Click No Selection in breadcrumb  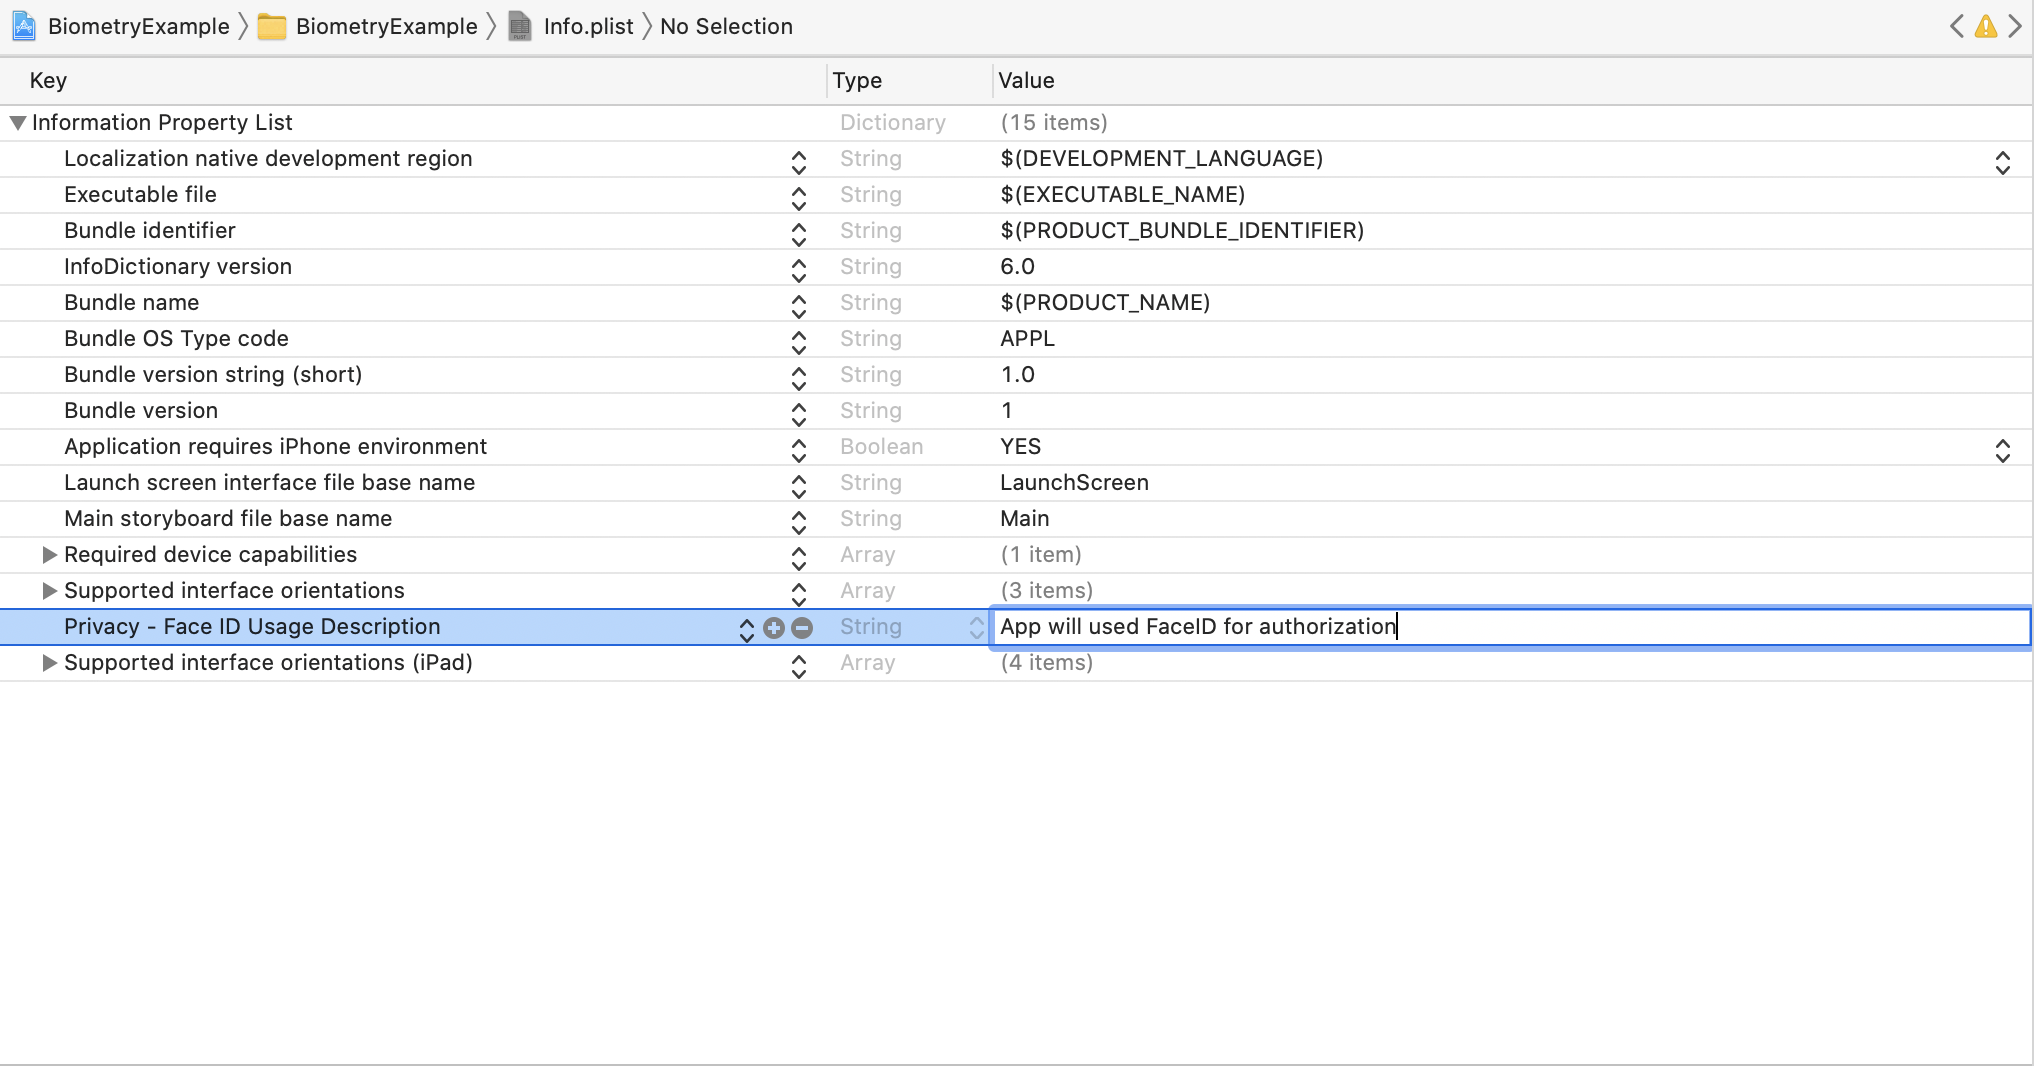click(x=726, y=27)
